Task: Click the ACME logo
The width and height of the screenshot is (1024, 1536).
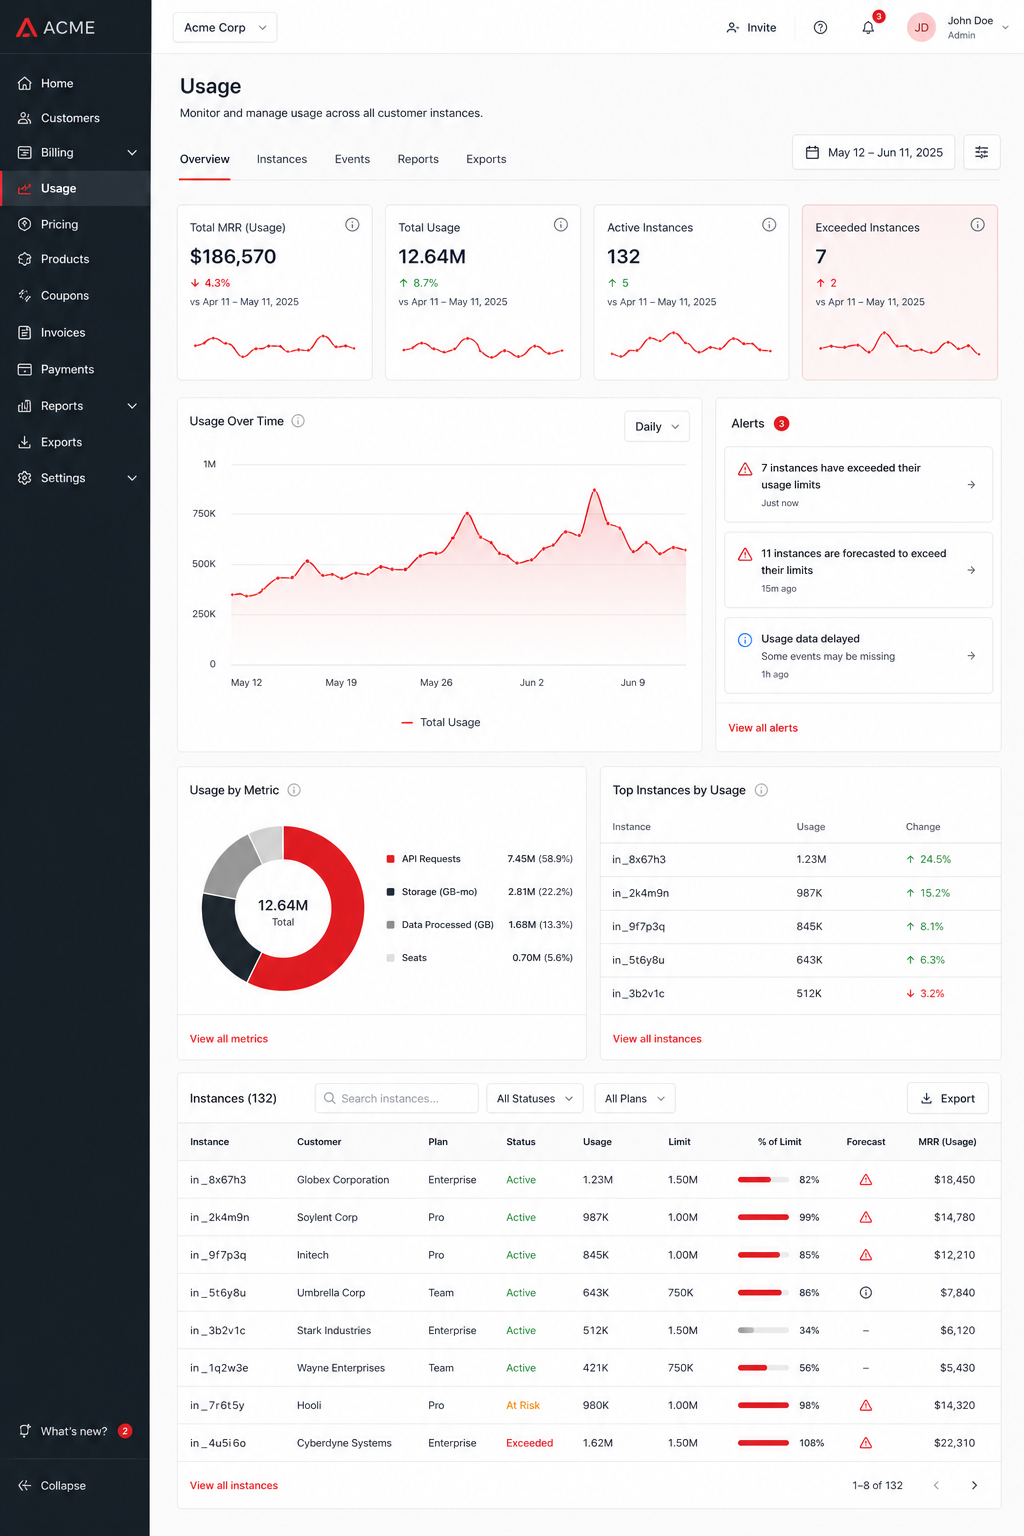Action: [x=56, y=28]
